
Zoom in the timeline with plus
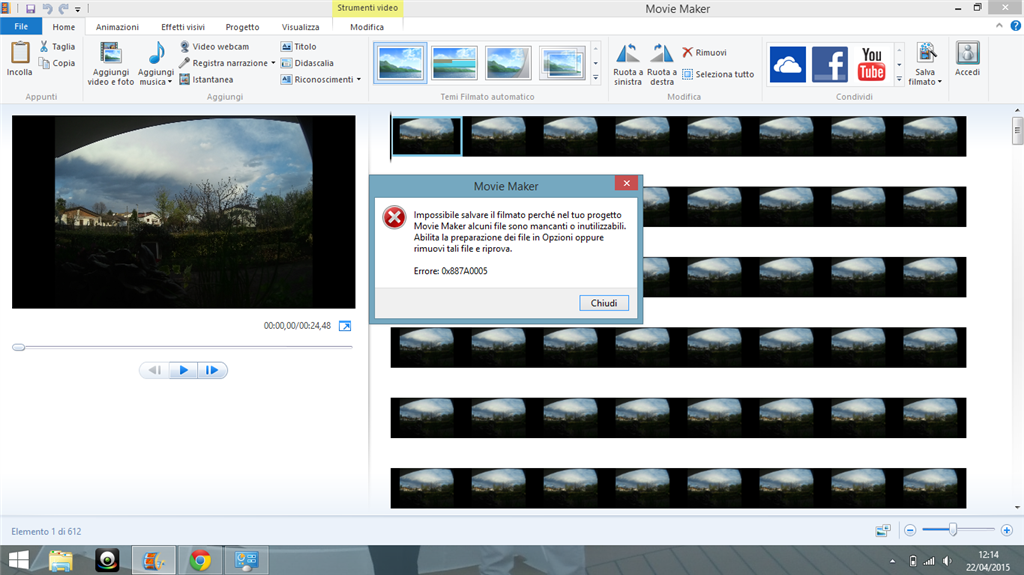tap(1006, 531)
